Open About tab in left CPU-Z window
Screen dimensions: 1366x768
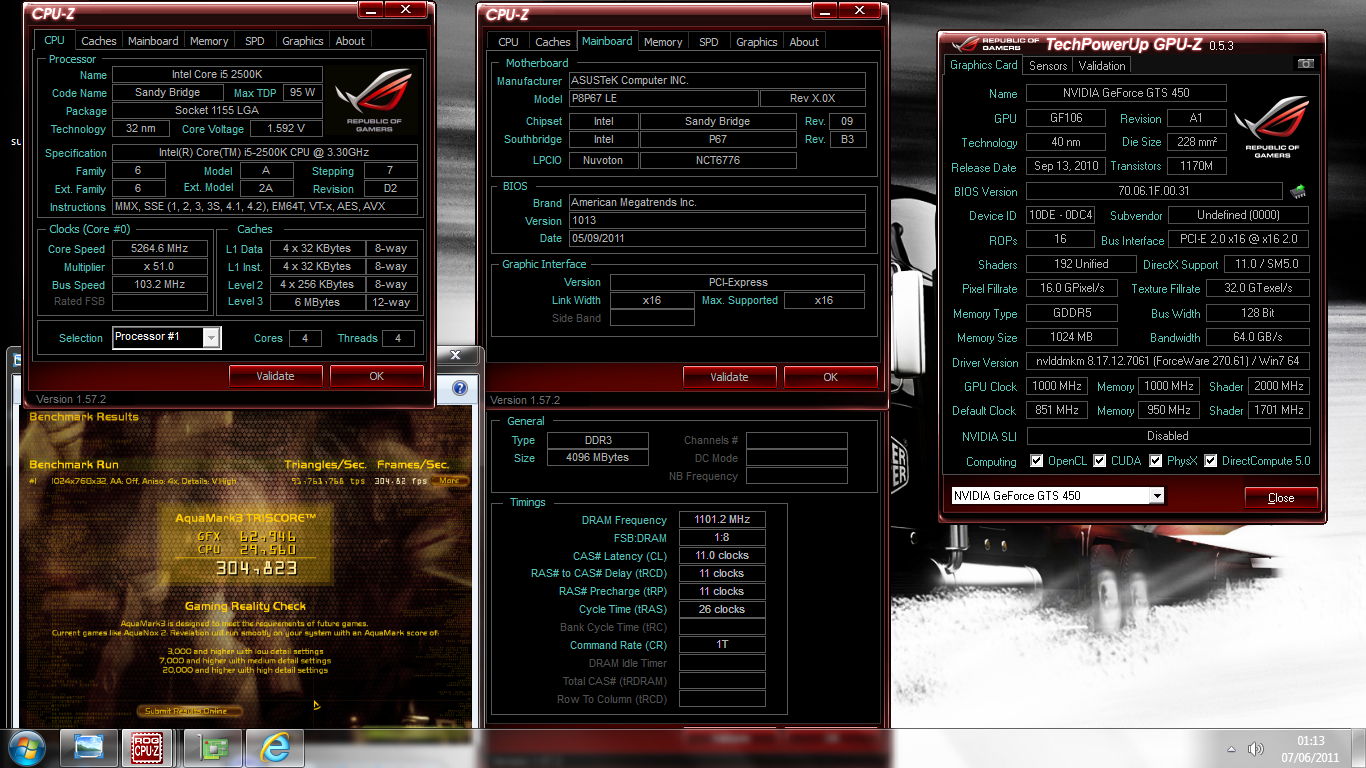click(x=350, y=41)
